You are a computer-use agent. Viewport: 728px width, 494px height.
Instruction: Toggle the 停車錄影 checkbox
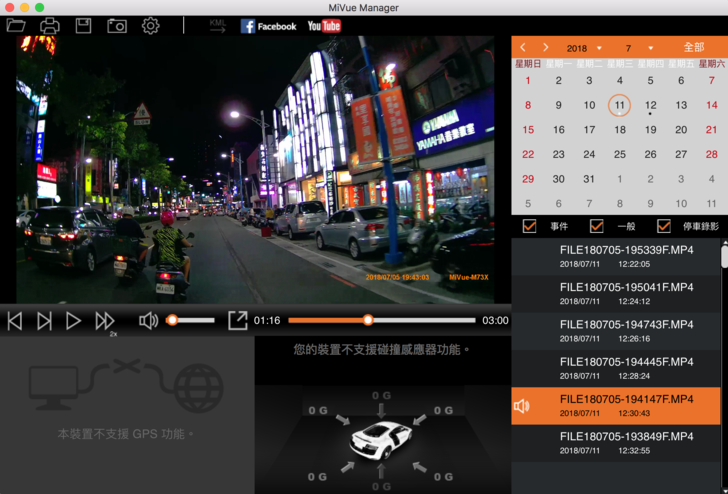[x=664, y=226]
